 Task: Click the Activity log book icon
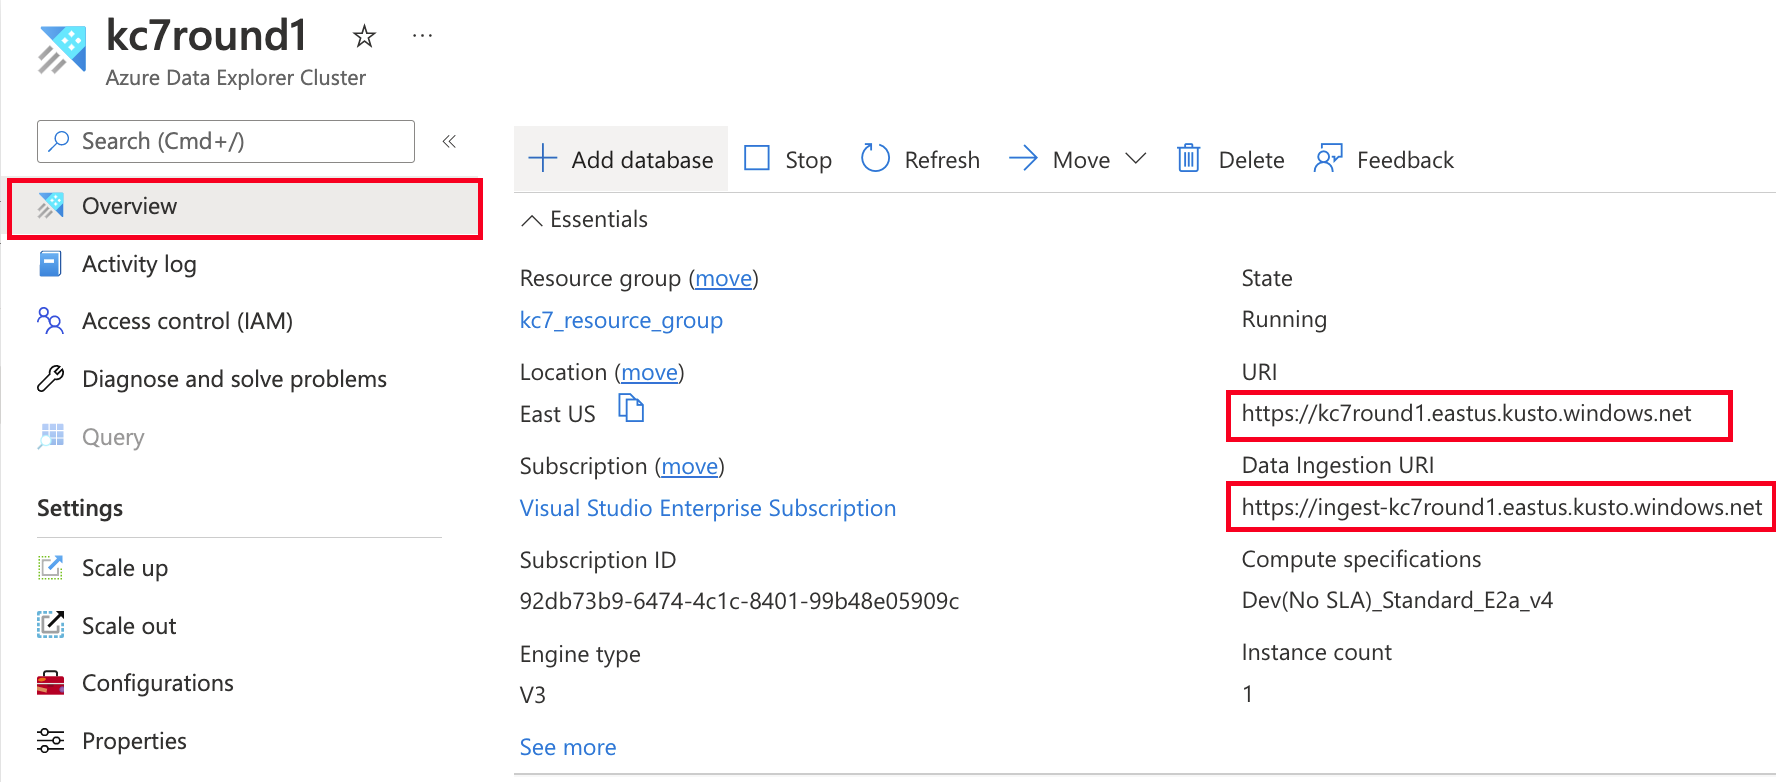click(x=50, y=264)
